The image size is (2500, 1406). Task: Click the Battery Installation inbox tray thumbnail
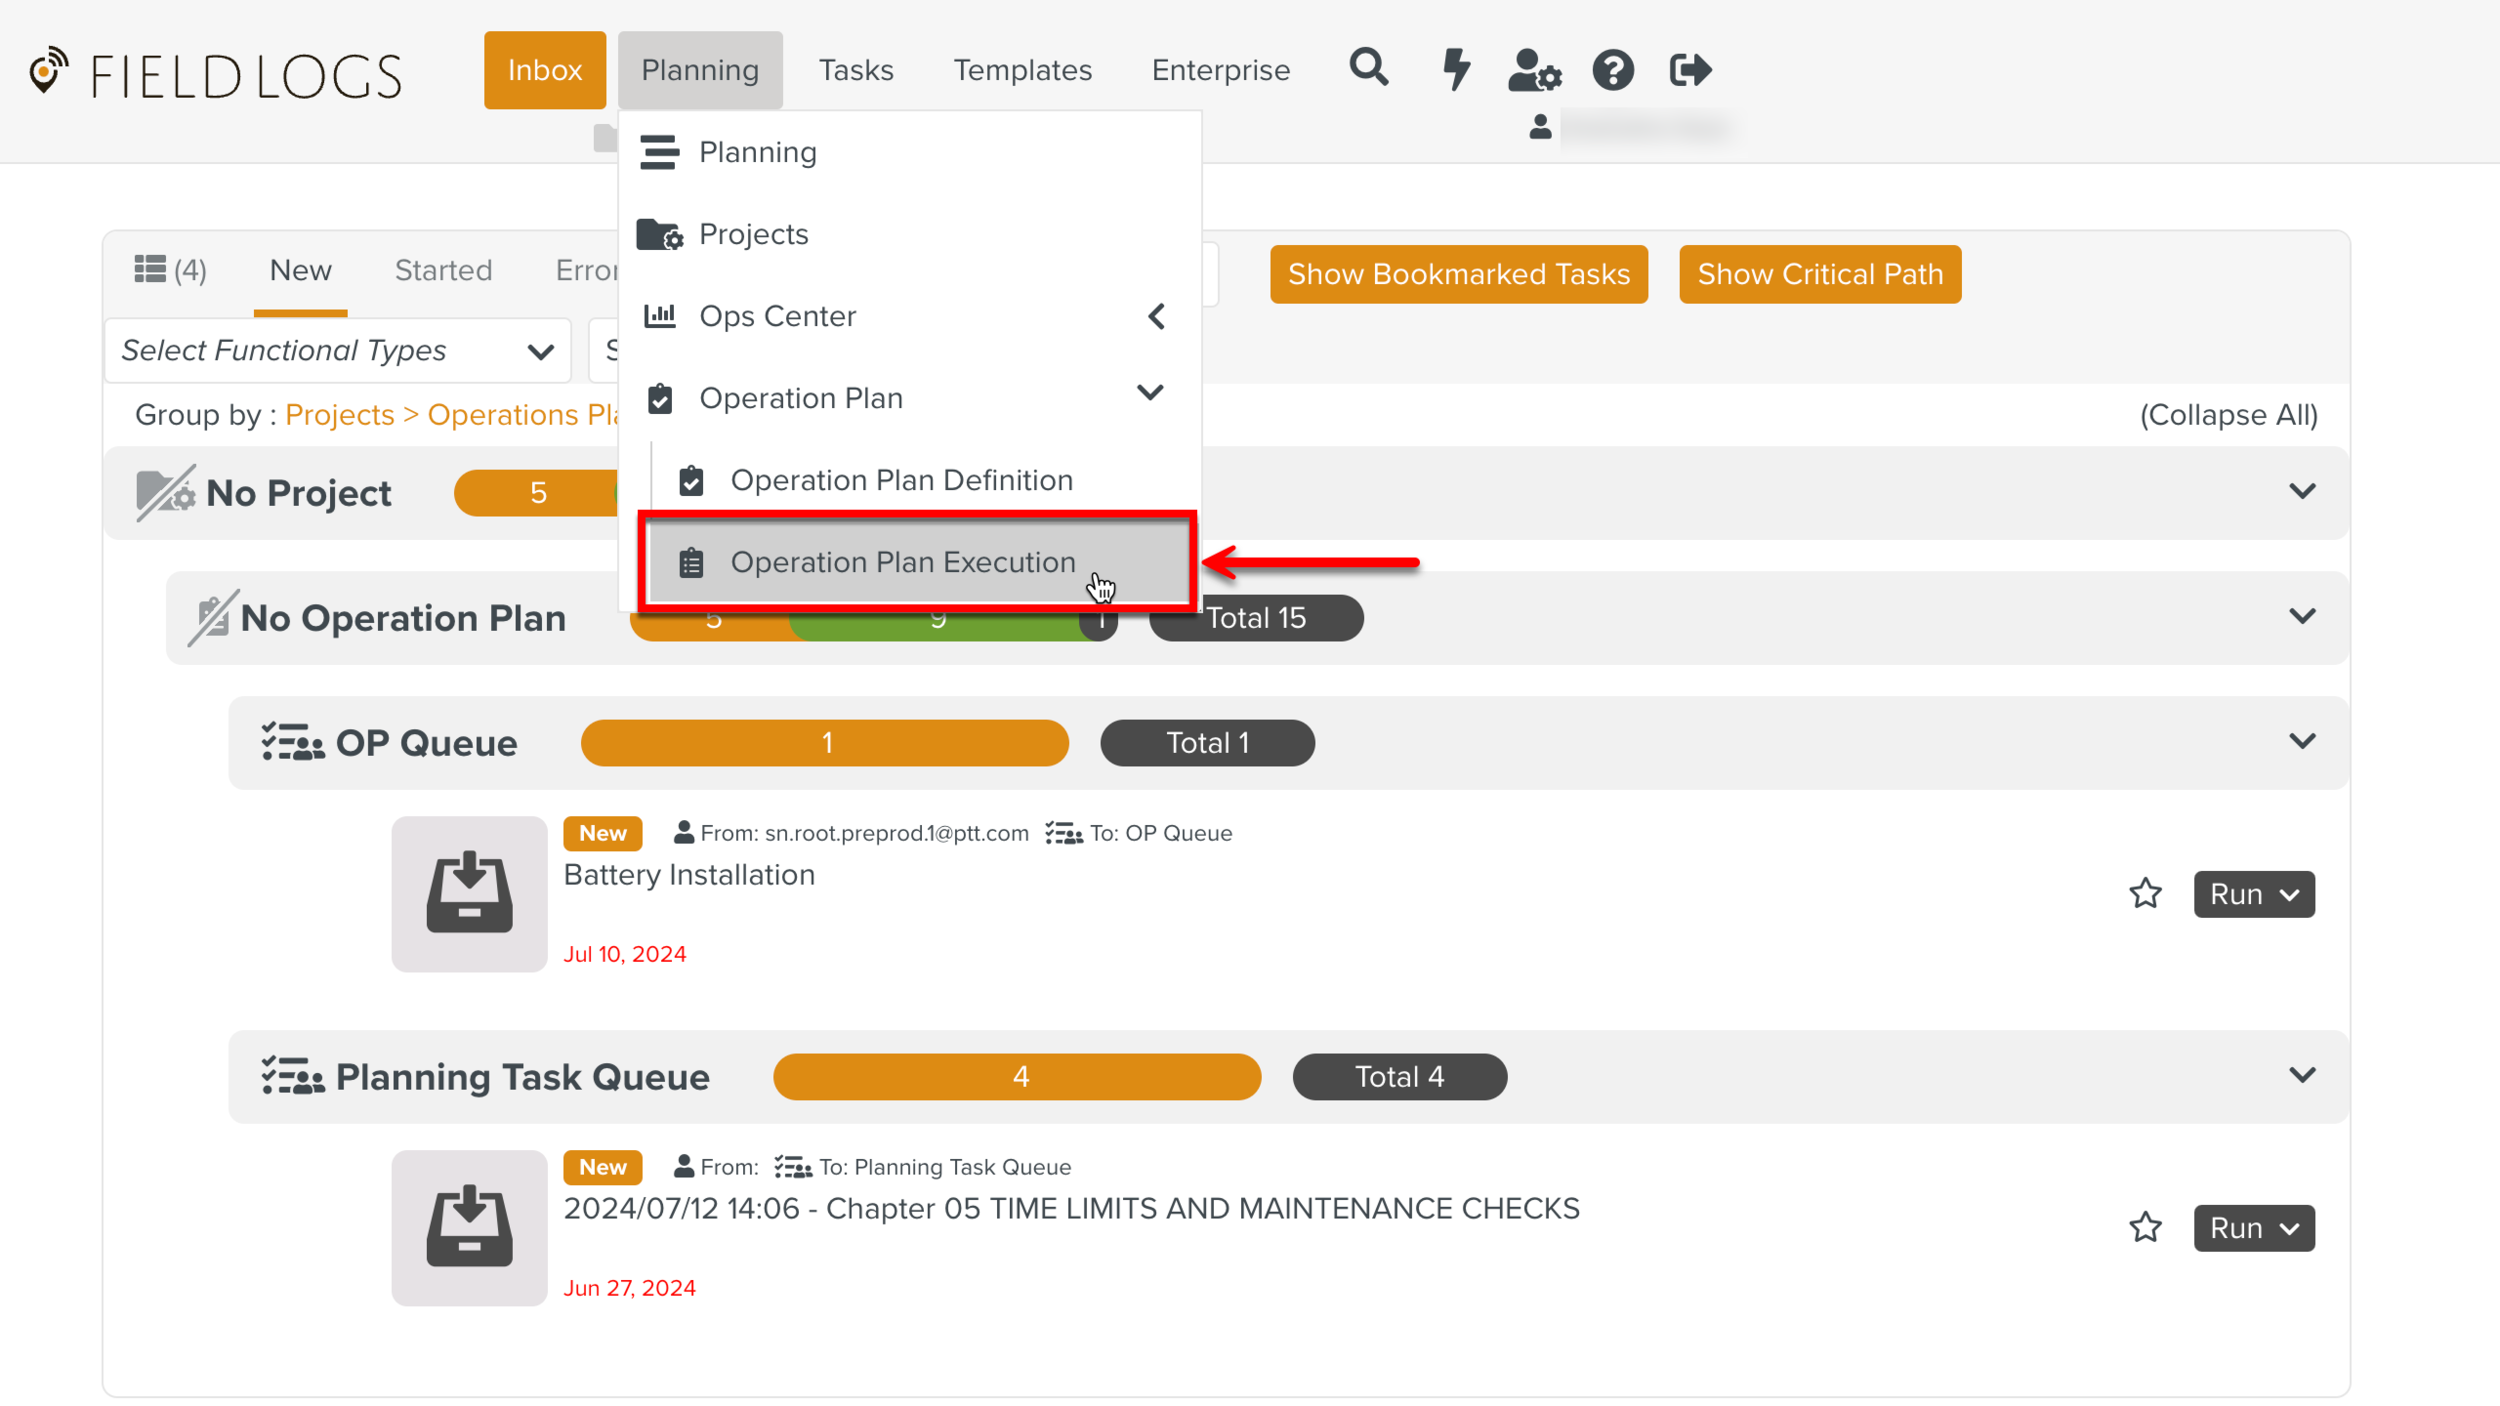(x=469, y=893)
